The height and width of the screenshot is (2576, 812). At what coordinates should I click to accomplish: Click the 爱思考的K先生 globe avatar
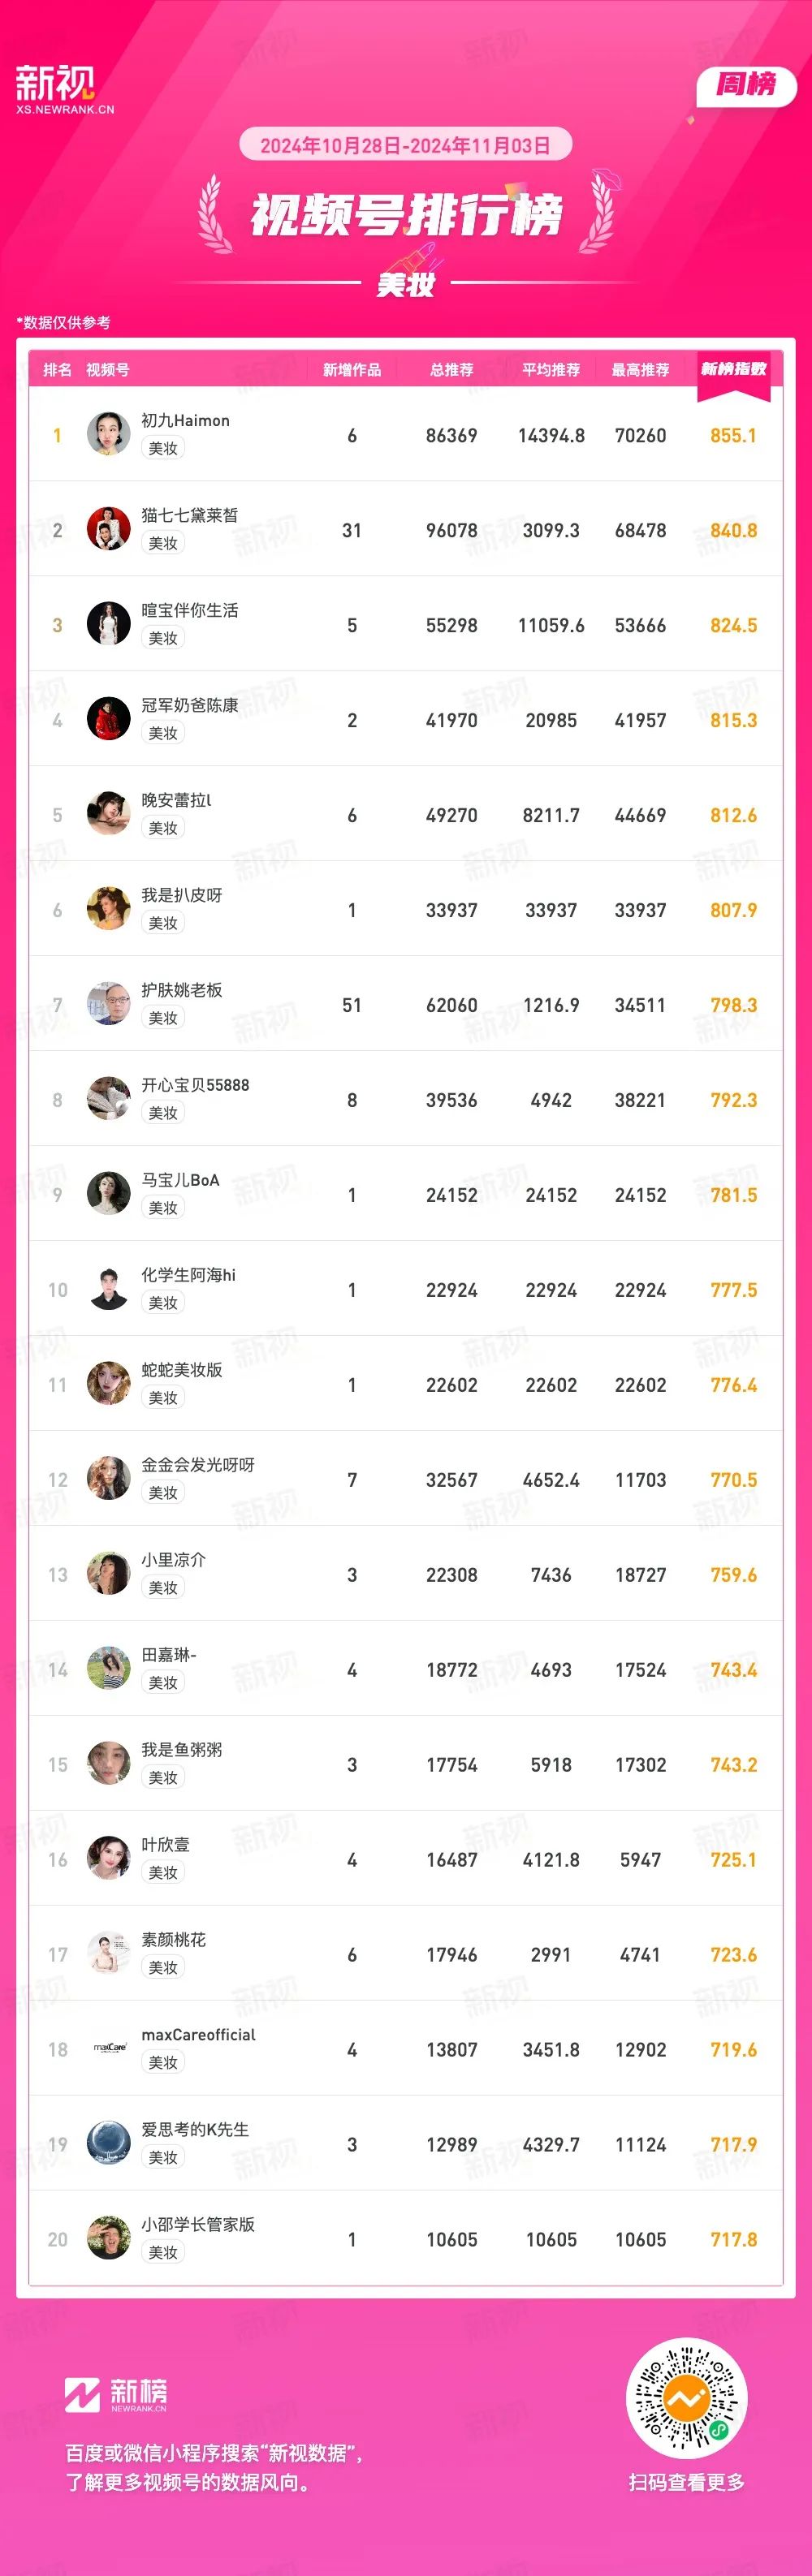(x=108, y=2144)
